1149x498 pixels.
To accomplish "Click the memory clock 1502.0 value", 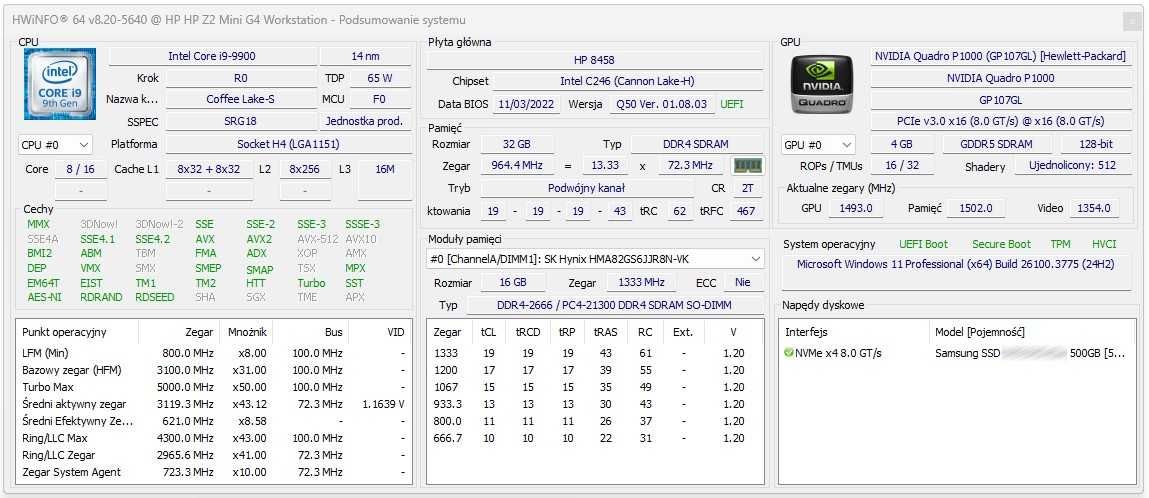I will click(x=975, y=209).
